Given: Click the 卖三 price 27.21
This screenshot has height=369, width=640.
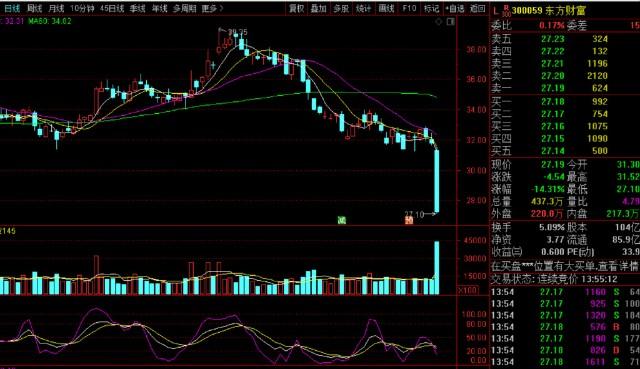Looking at the screenshot, I should coord(553,63).
